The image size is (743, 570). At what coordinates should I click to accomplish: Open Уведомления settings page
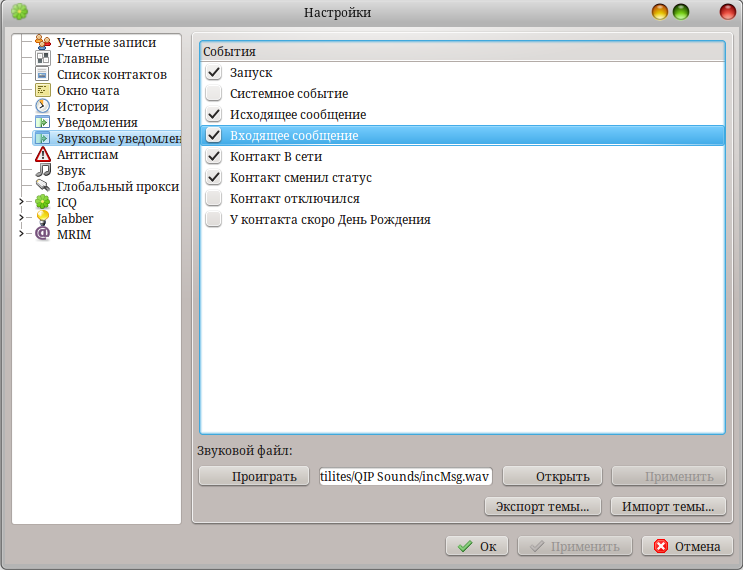[x=97, y=122]
